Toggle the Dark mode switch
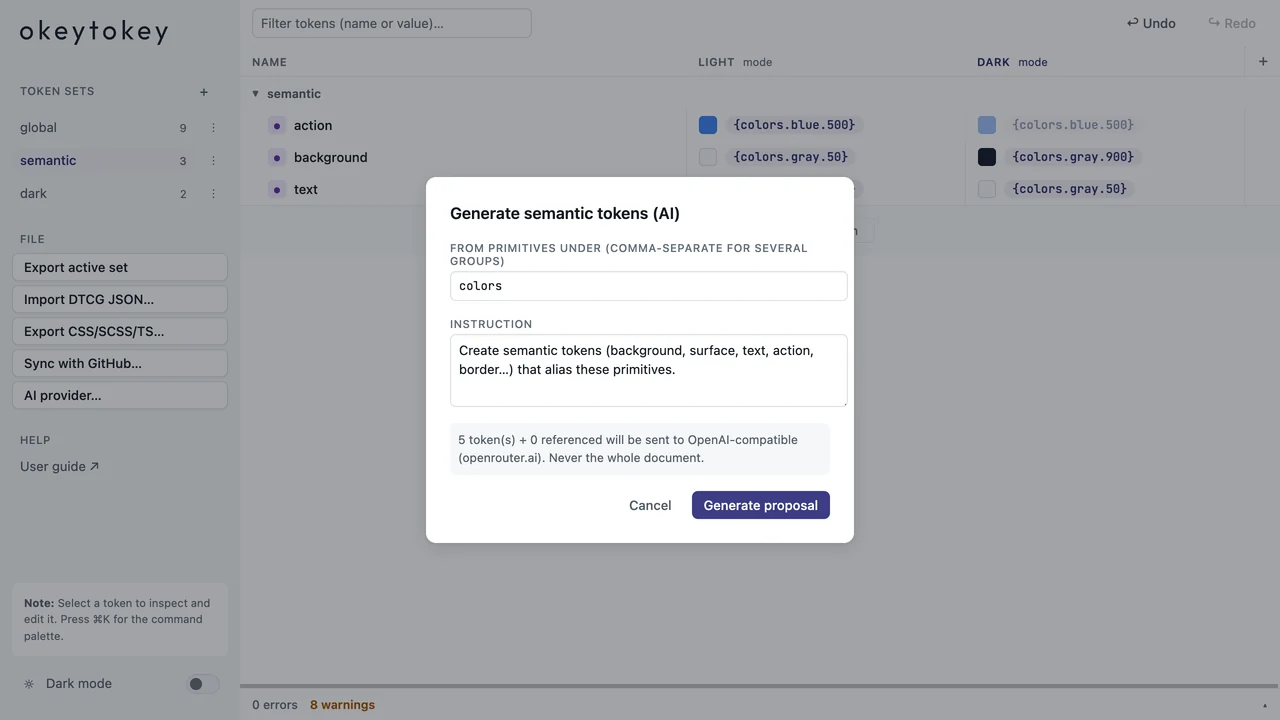This screenshot has width=1280, height=720. click(203, 684)
